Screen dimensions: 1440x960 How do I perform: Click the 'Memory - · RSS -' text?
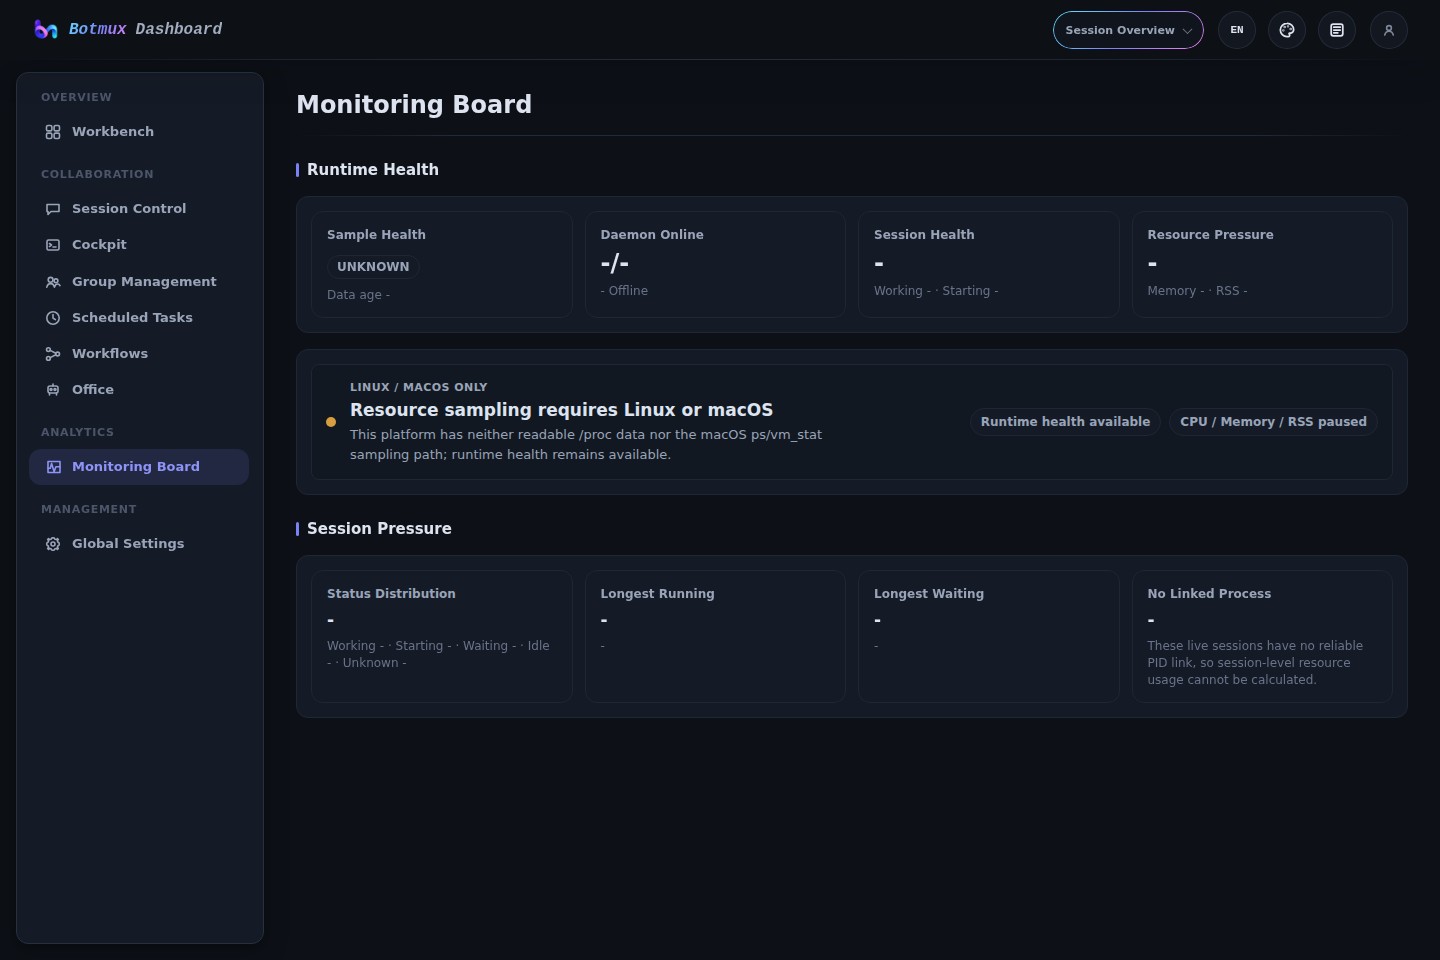pos(1197,291)
